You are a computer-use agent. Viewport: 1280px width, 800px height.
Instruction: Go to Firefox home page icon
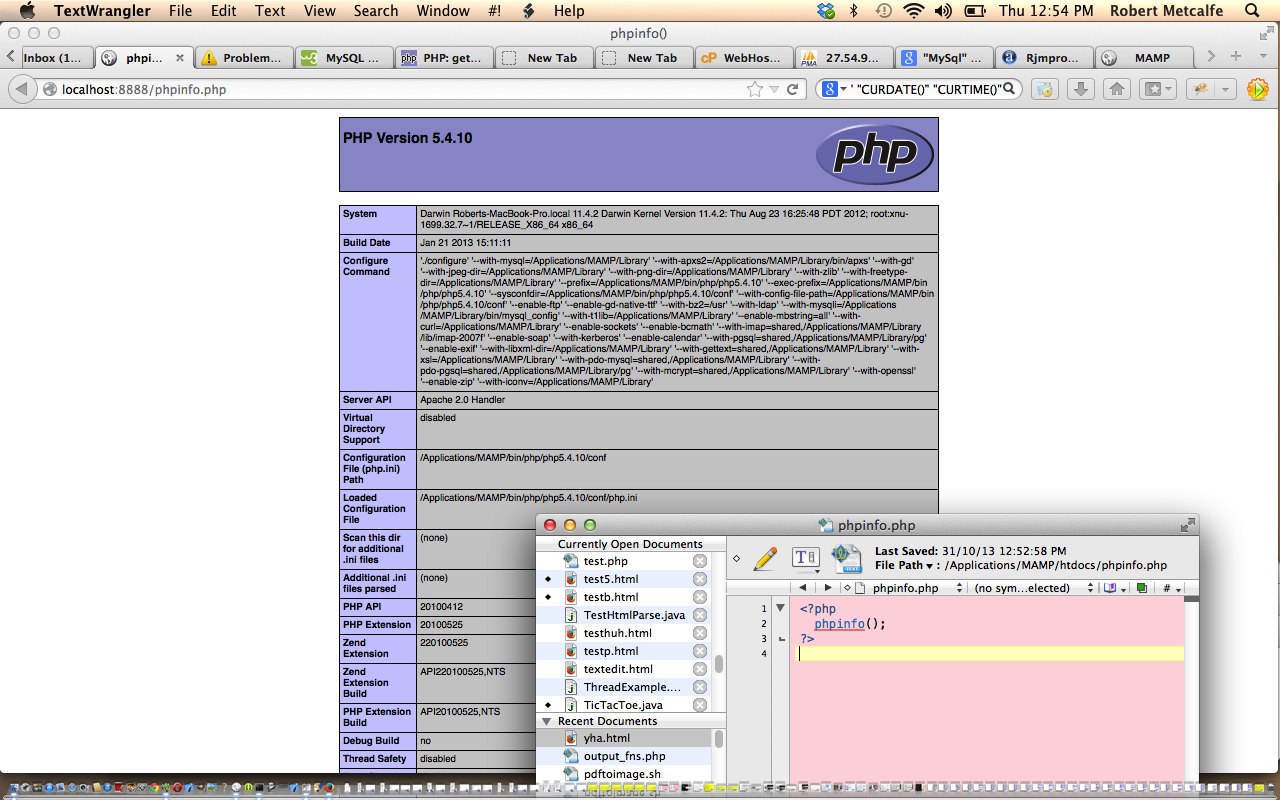click(1117, 89)
